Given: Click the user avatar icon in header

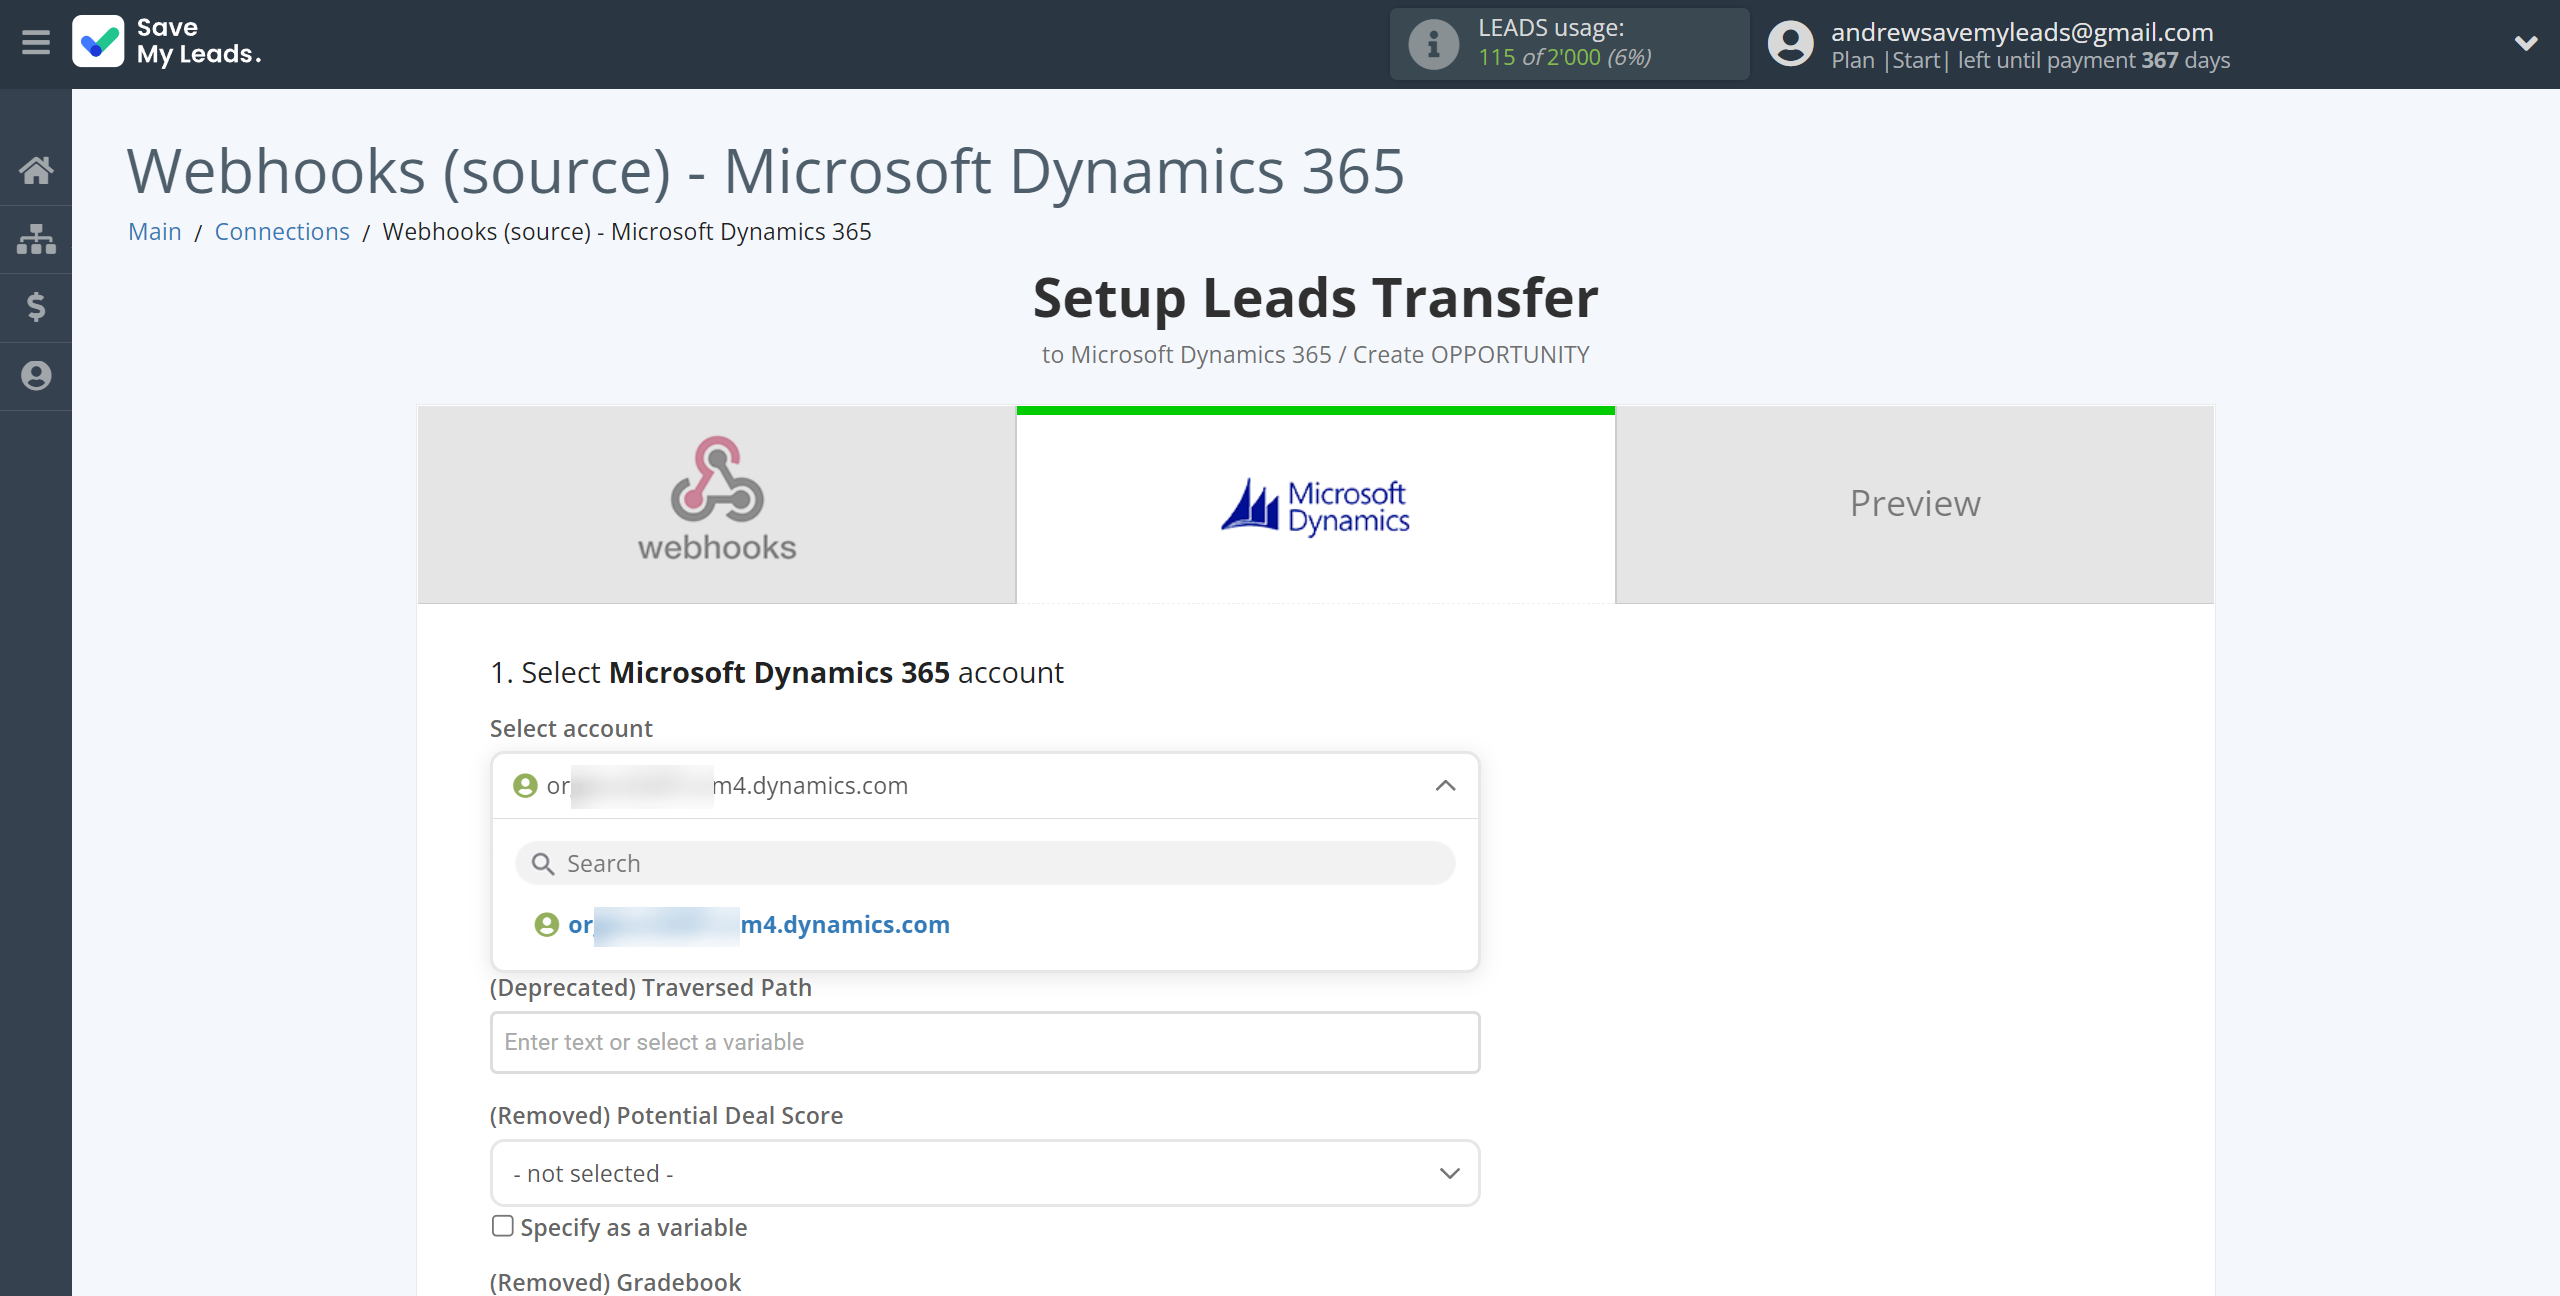Looking at the screenshot, I should coord(1790,44).
